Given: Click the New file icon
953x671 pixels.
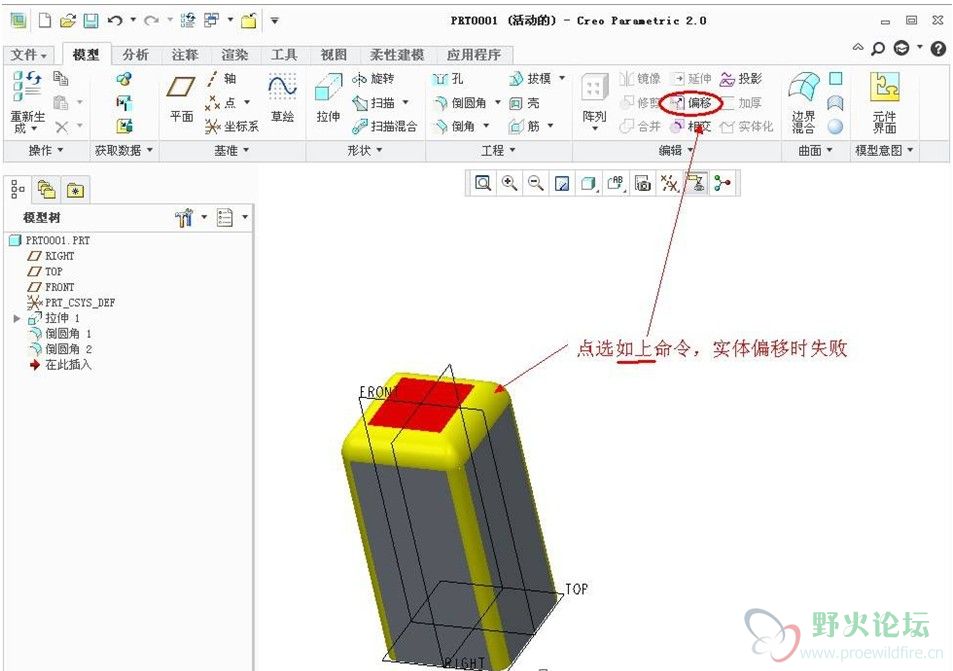Looking at the screenshot, I should pyautogui.click(x=44, y=21).
